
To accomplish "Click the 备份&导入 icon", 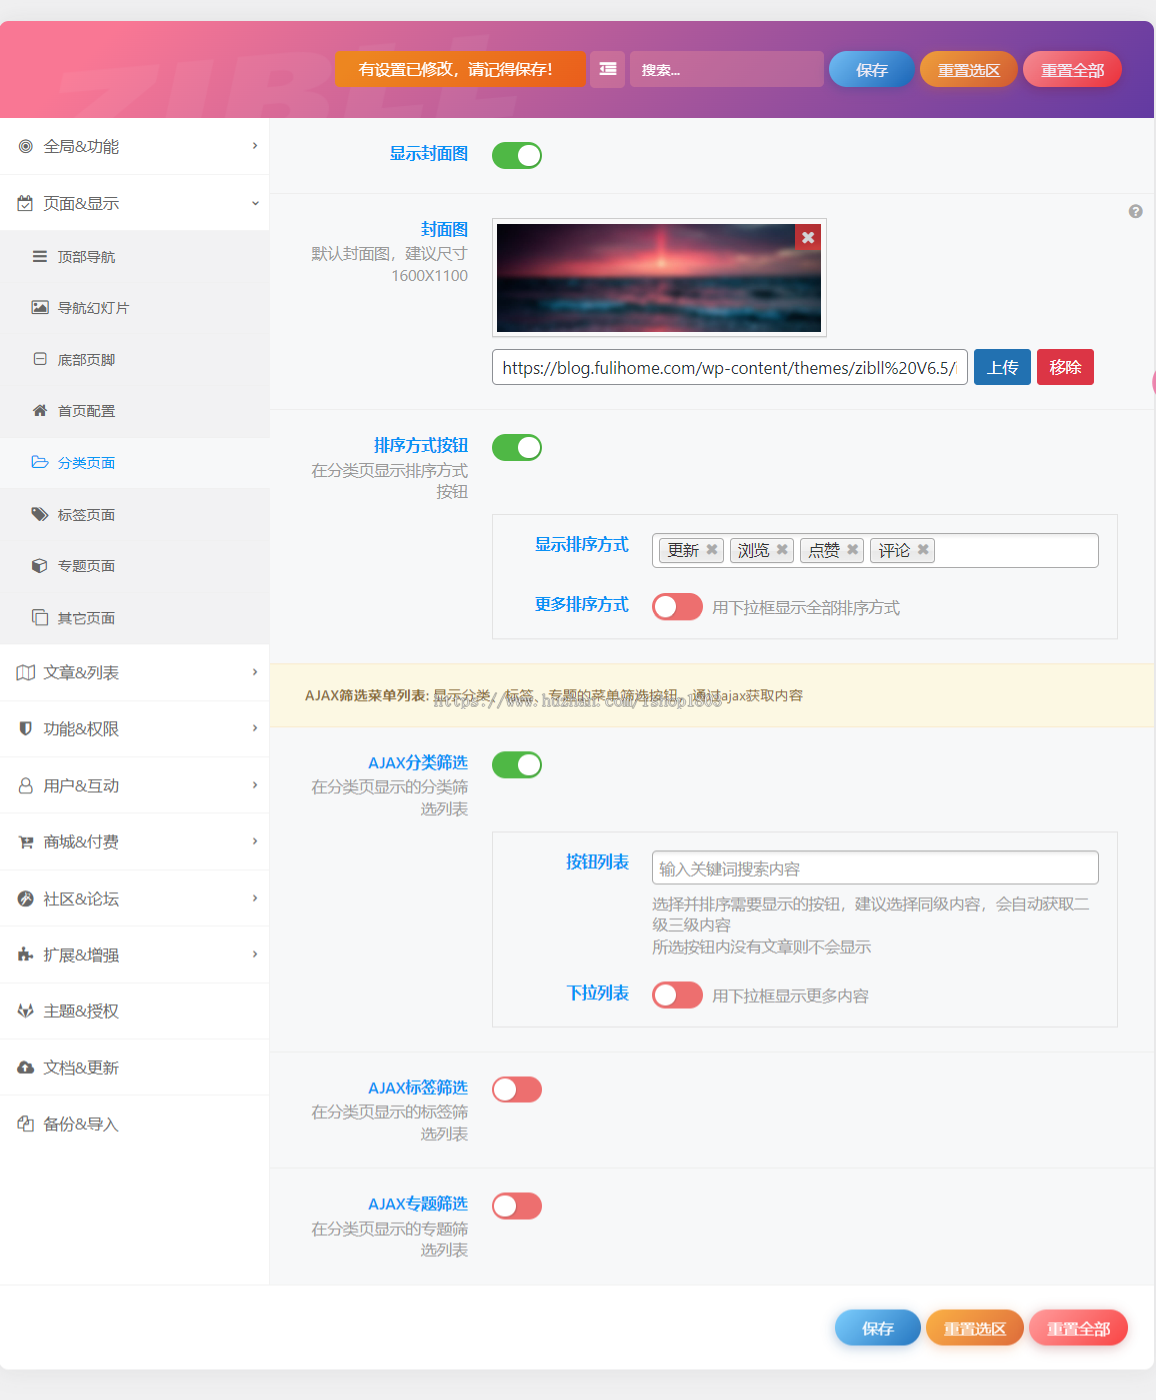I will (x=26, y=1124).
